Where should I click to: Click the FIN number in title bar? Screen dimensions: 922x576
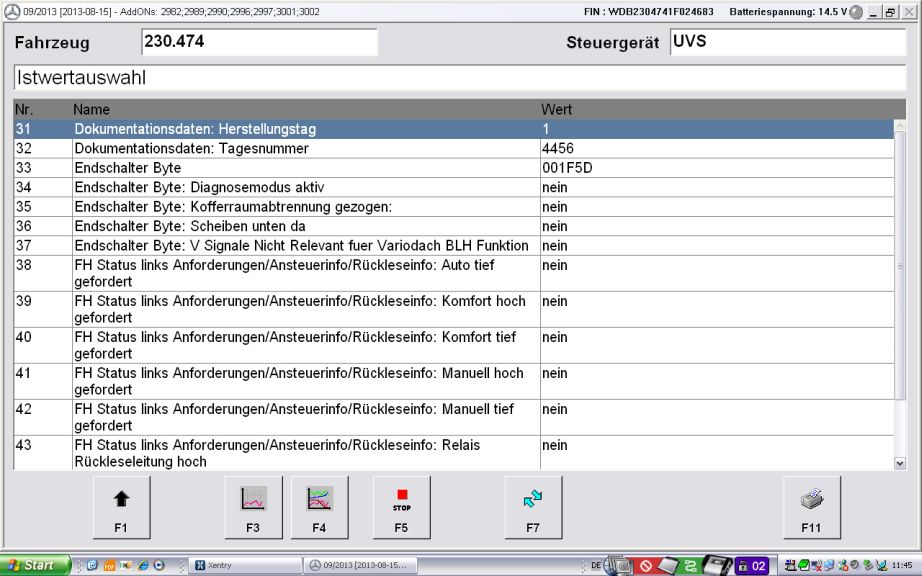pyautogui.click(x=649, y=12)
